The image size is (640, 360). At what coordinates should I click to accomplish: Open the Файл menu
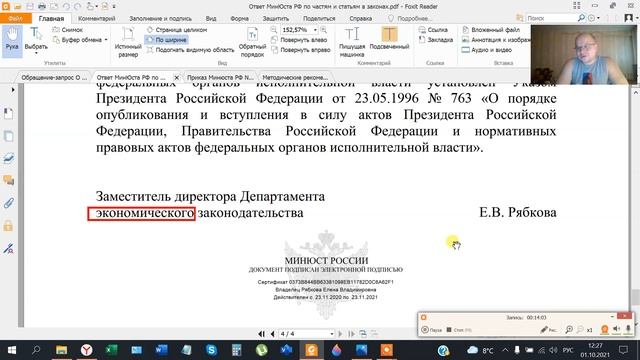(x=16, y=18)
